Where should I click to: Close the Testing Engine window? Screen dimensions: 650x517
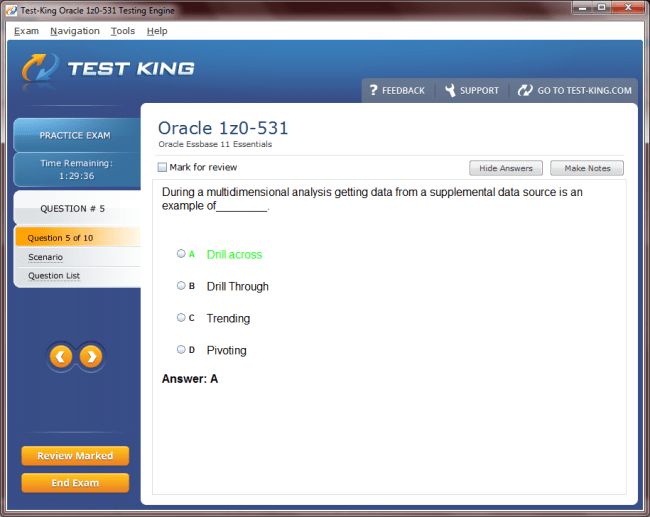(628, 7)
